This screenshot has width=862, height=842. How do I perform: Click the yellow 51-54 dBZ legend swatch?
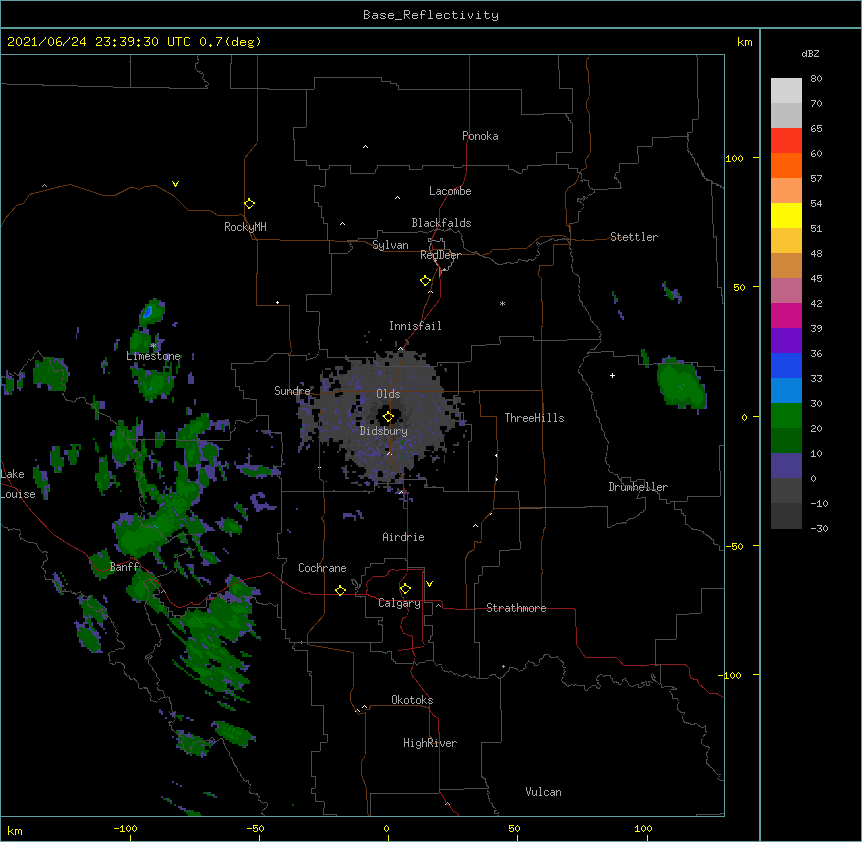(786, 215)
